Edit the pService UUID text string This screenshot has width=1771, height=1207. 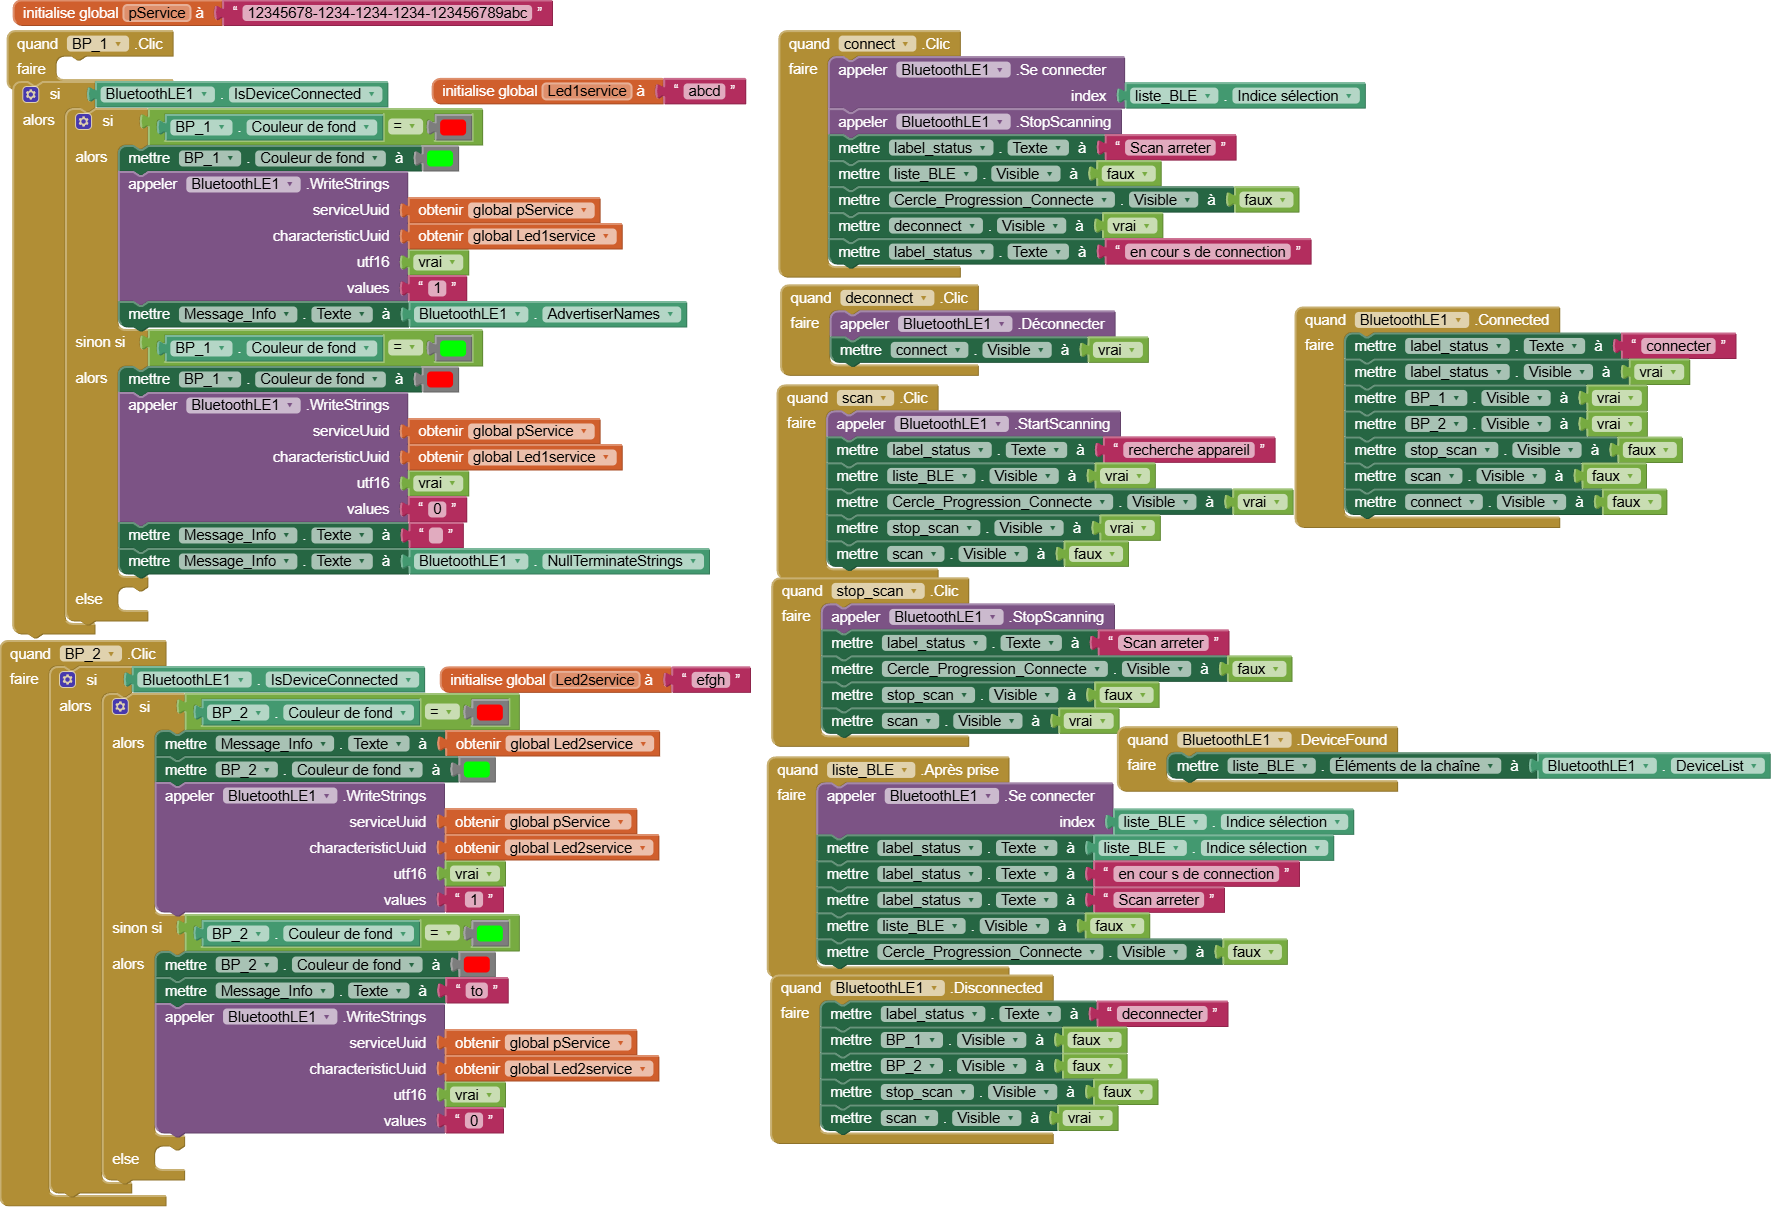tap(387, 13)
